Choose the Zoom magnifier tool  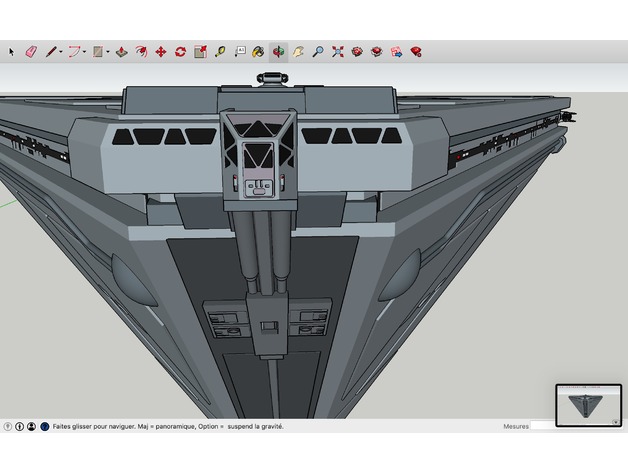(318, 52)
